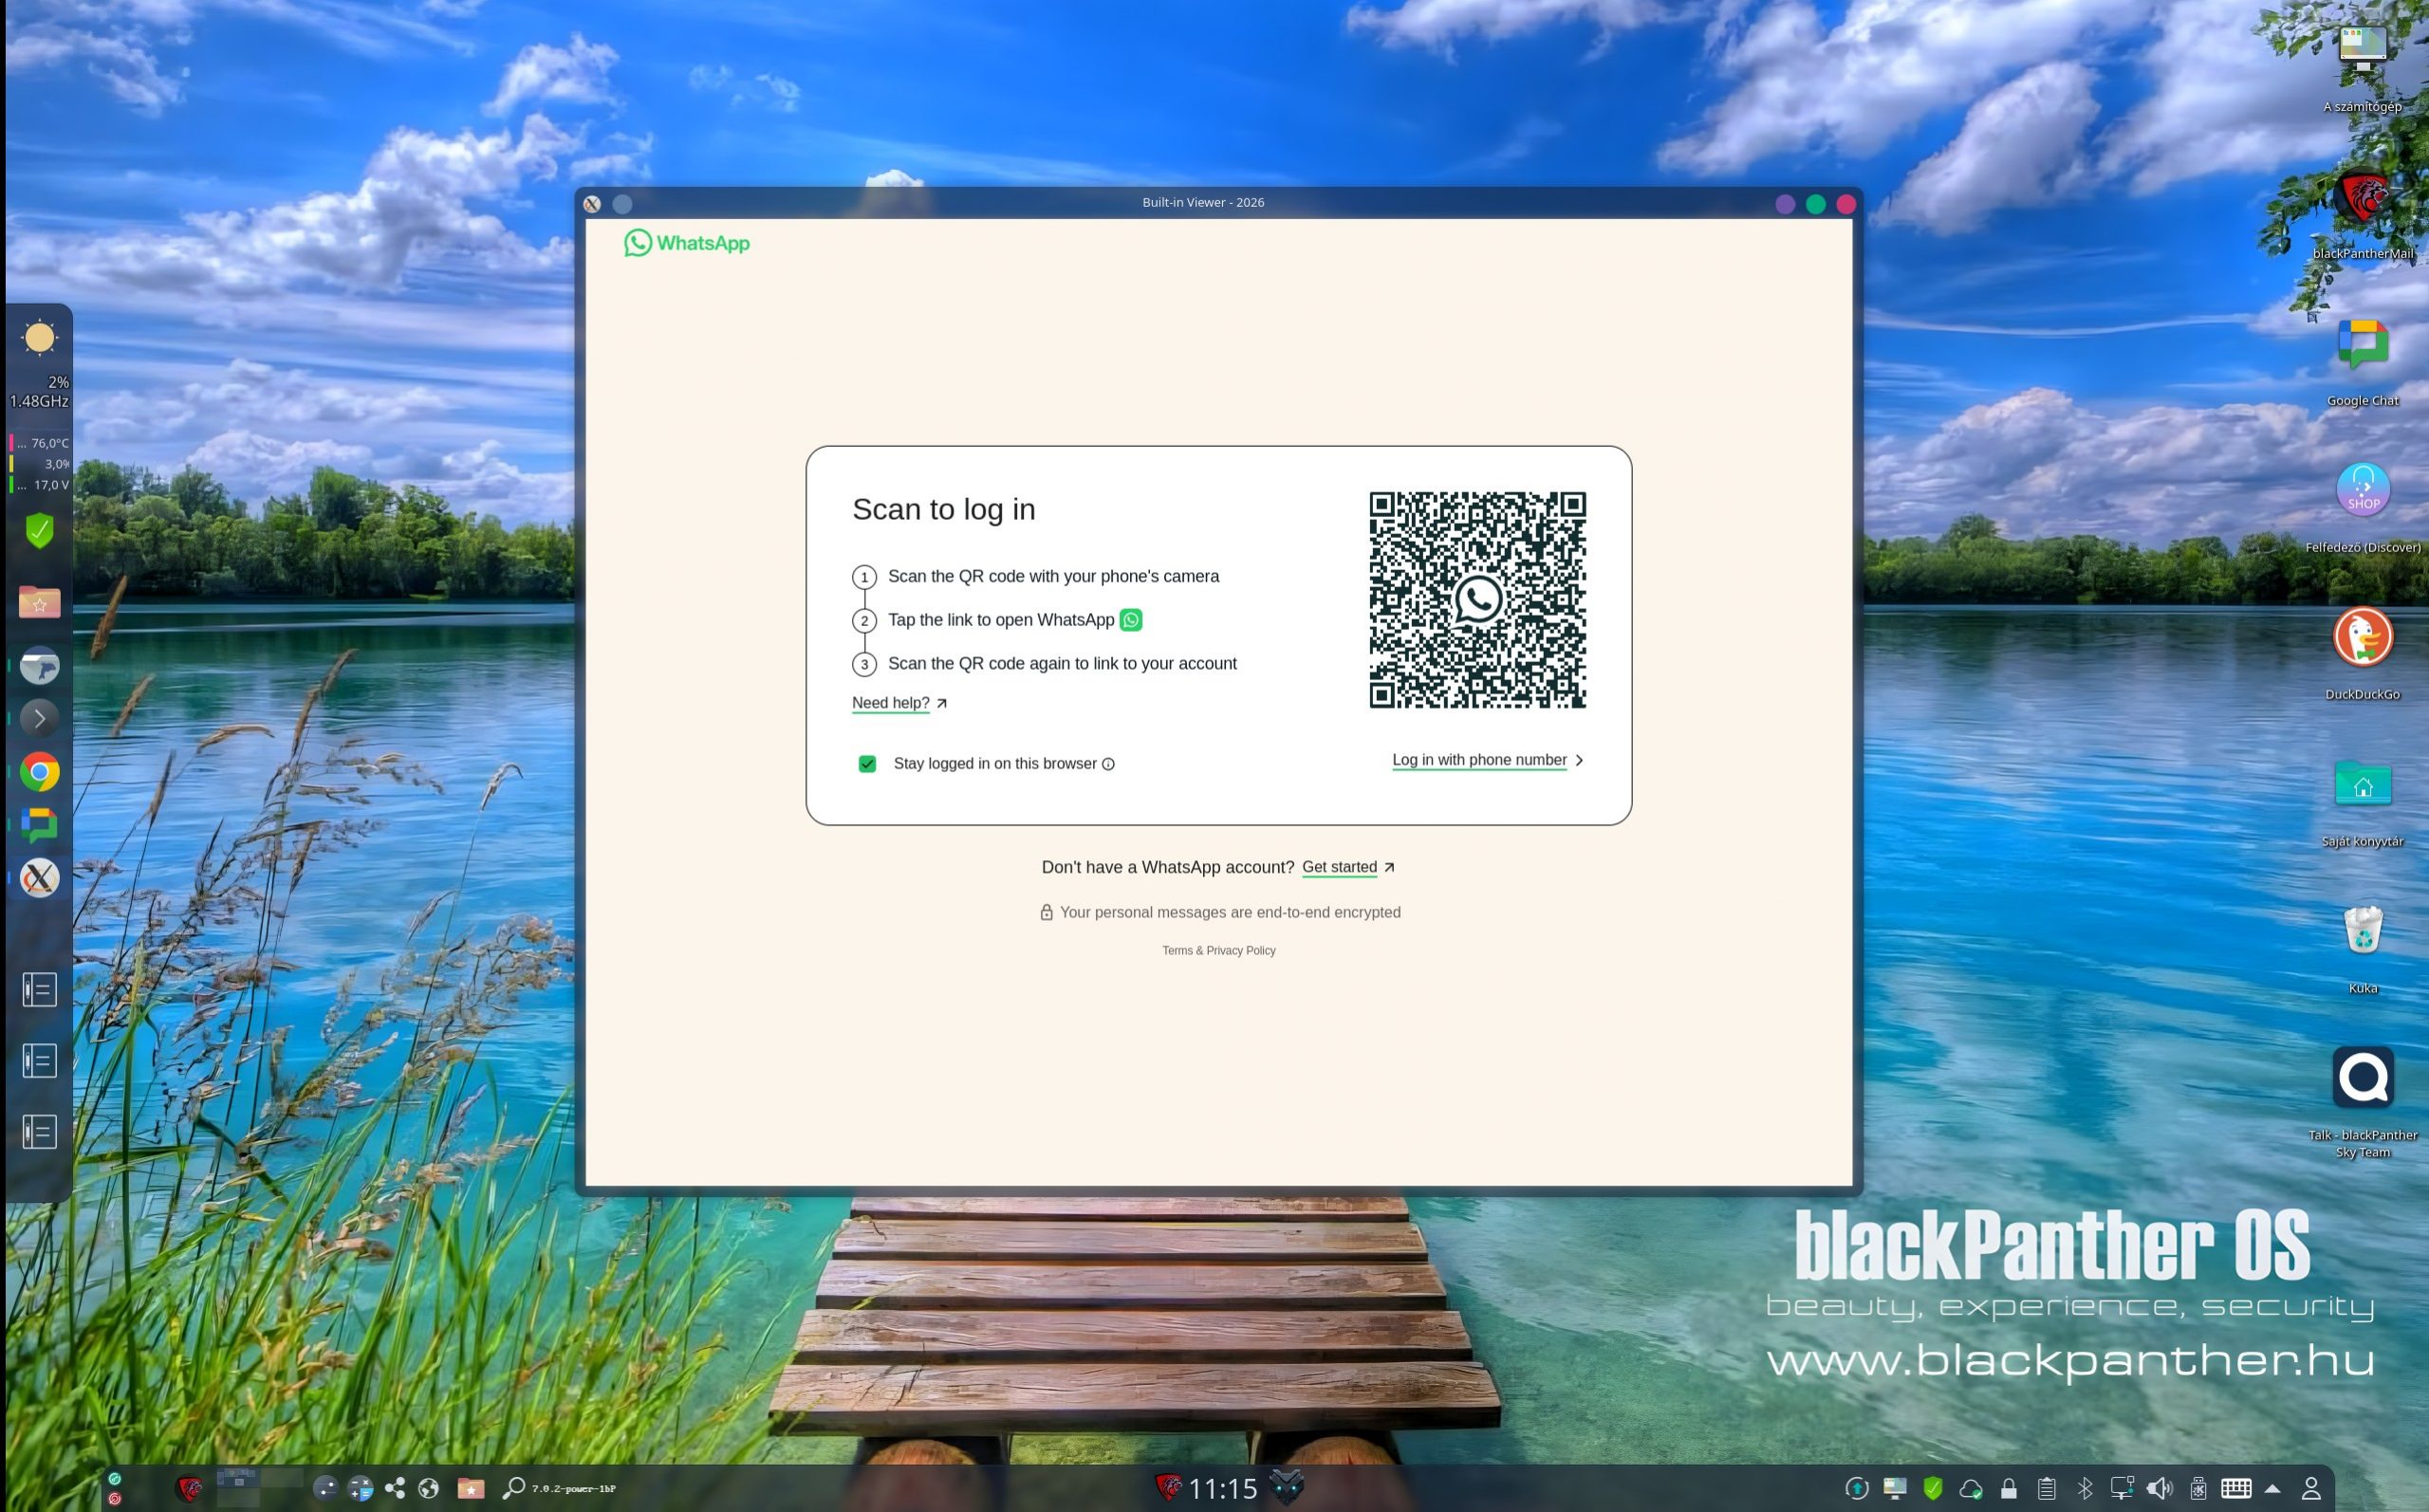The height and width of the screenshot is (1512, 2429).
Task: Open the system updates tray icon
Action: tap(1857, 1489)
